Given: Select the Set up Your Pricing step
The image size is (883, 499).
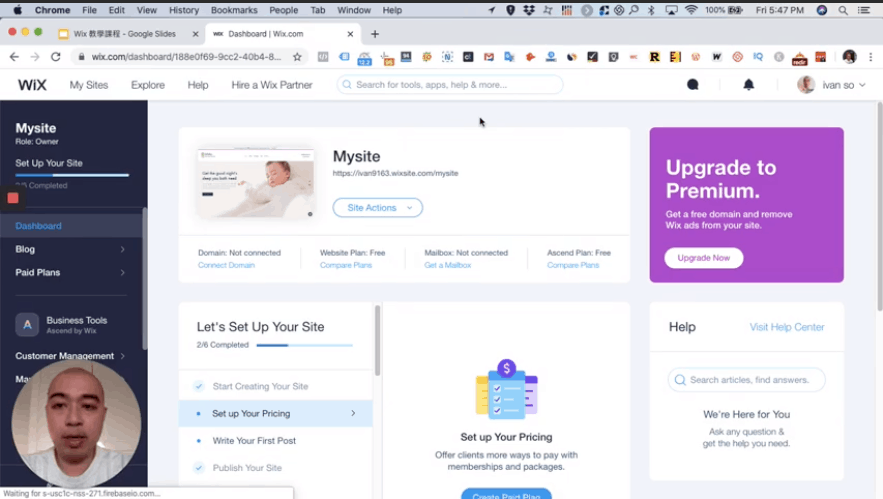Looking at the screenshot, I should pos(276,413).
